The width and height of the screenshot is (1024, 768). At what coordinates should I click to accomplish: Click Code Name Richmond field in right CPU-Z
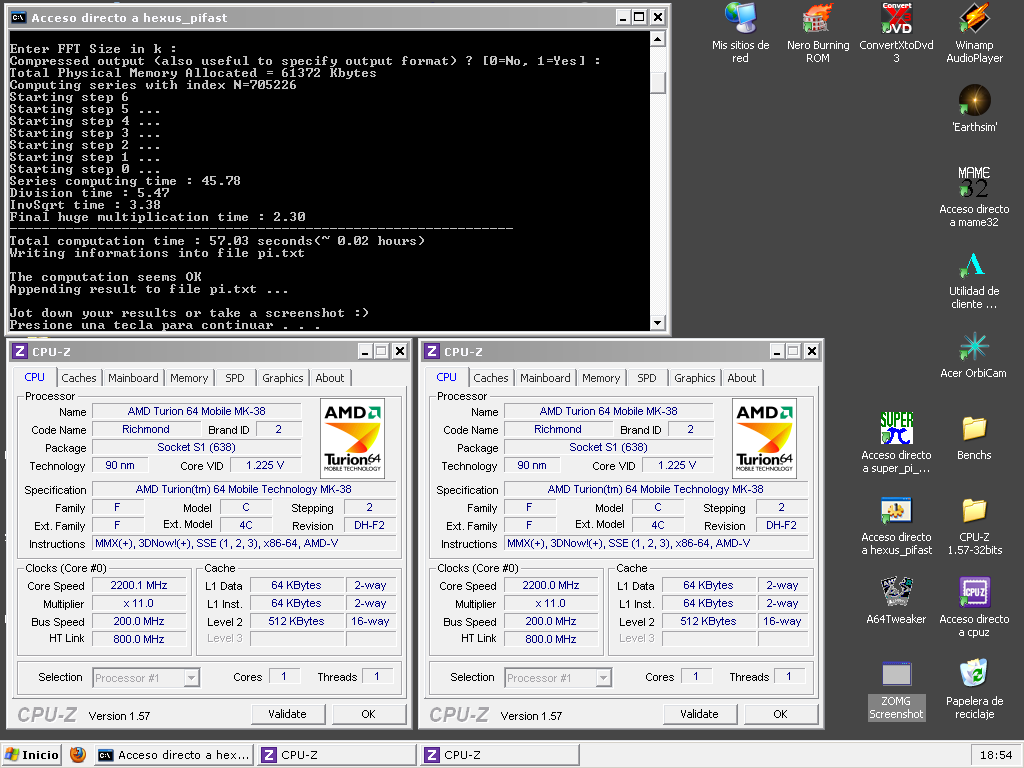point(558,430)
